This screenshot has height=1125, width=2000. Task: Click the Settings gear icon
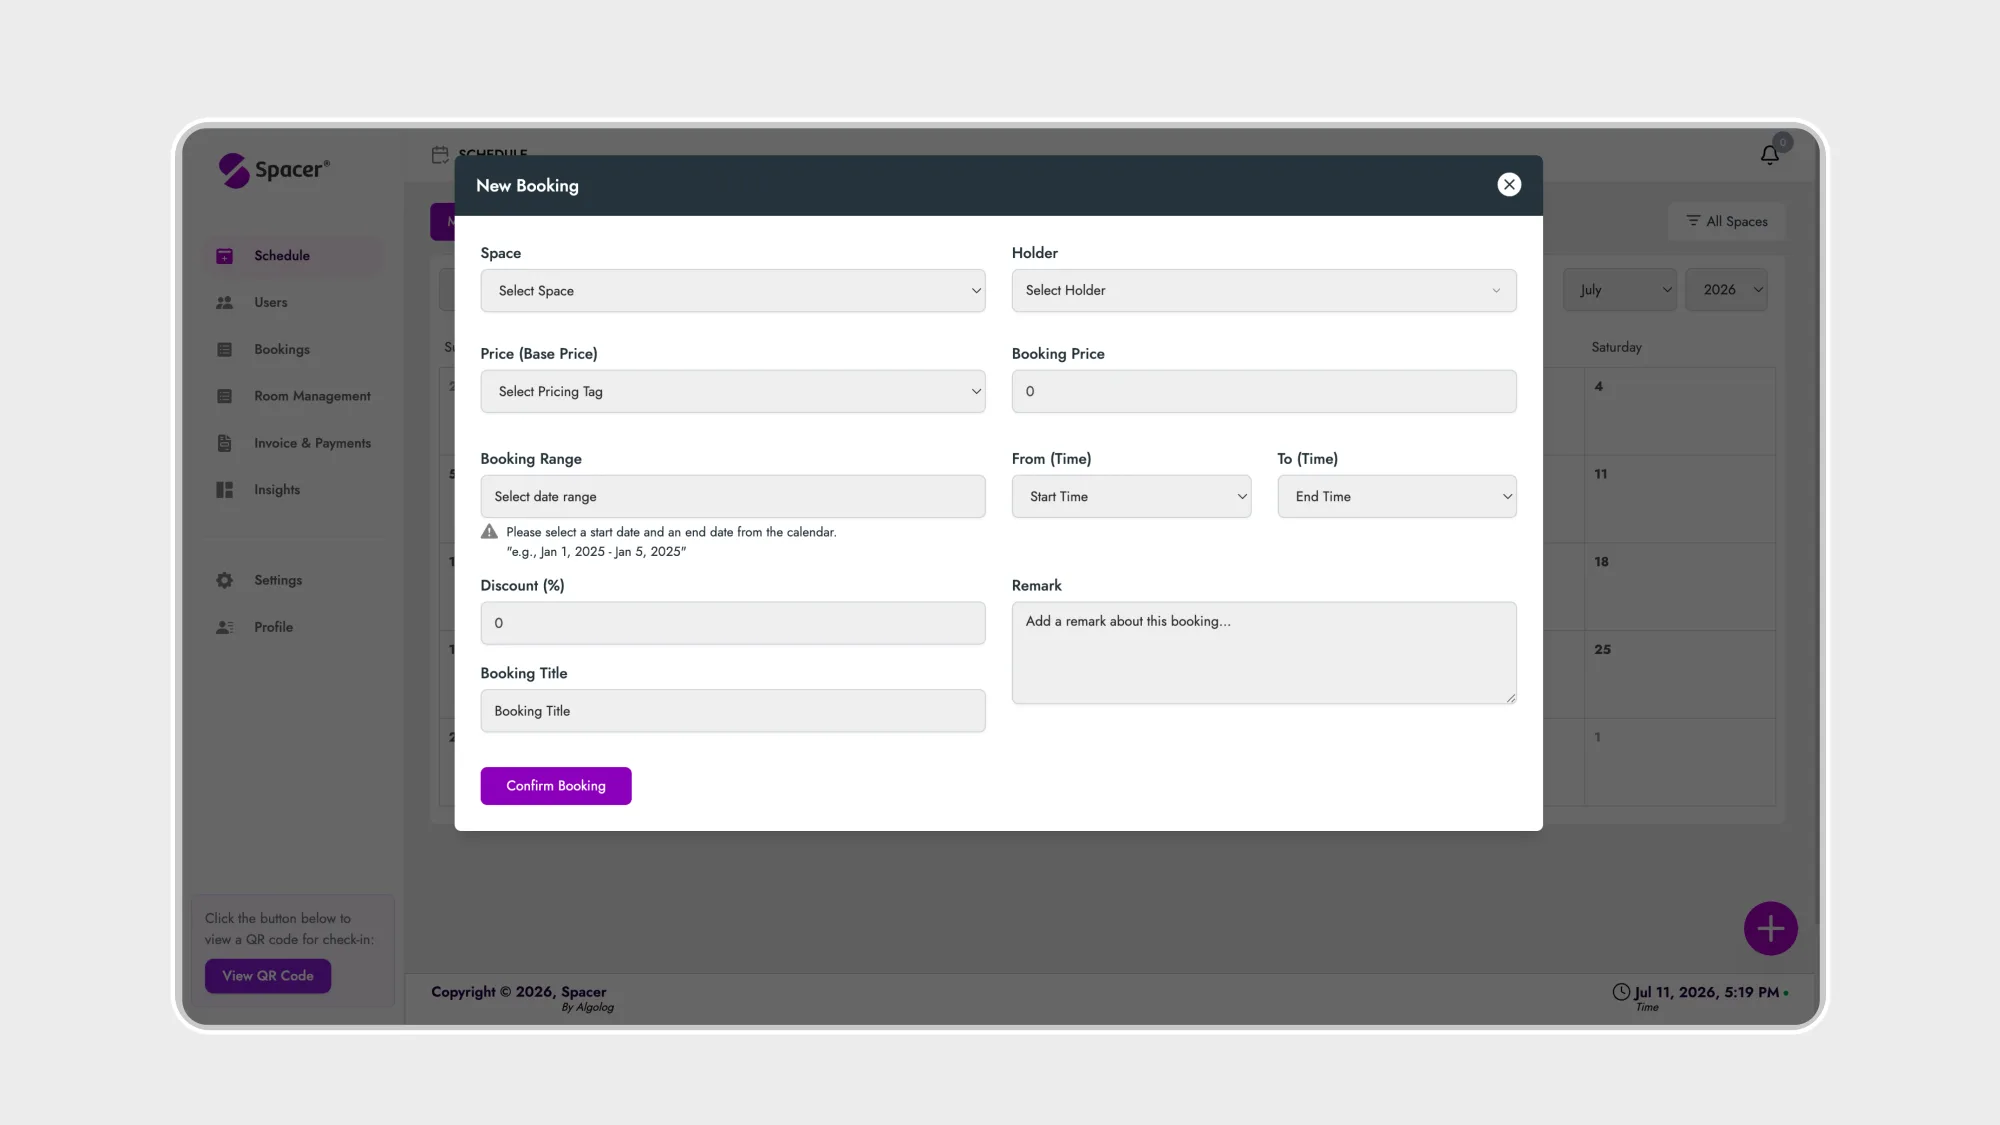tap(225, 580)
